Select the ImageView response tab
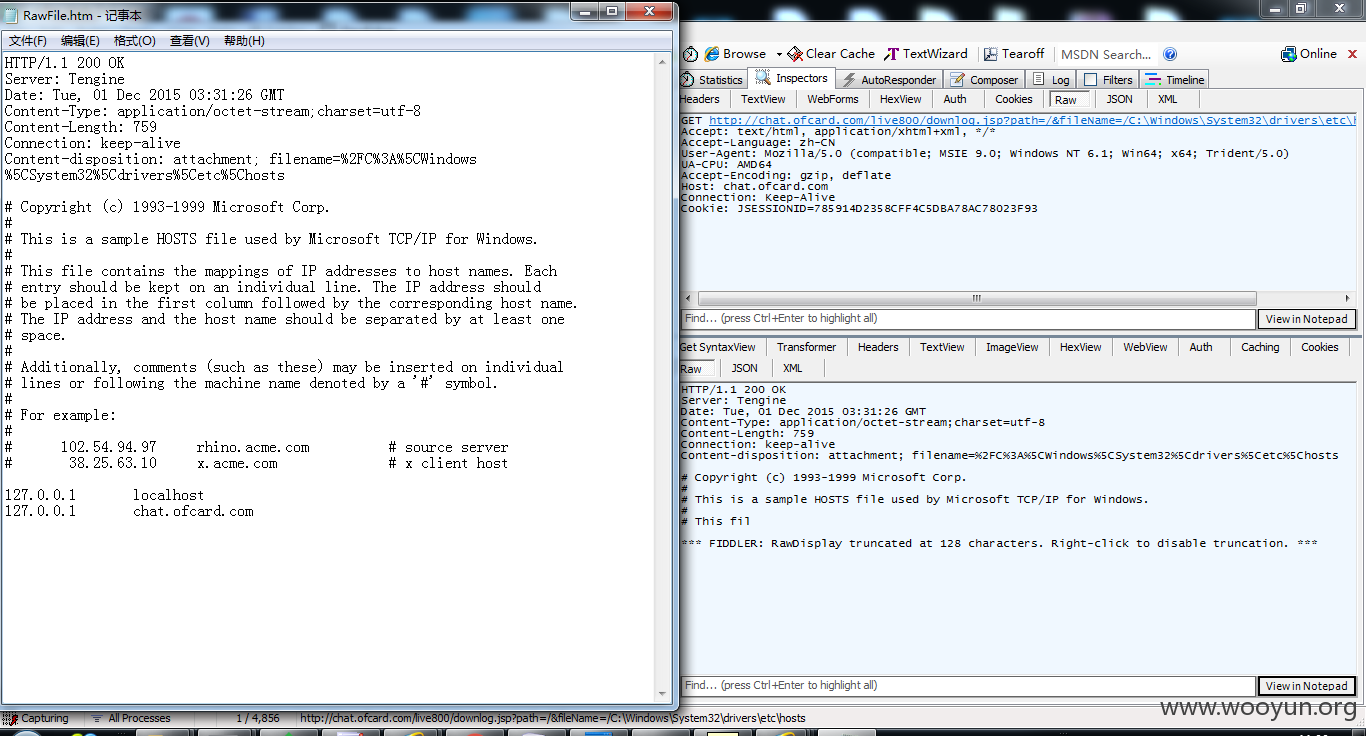This screenshot has height=736, width=1366. click(x=1012, y=347)
